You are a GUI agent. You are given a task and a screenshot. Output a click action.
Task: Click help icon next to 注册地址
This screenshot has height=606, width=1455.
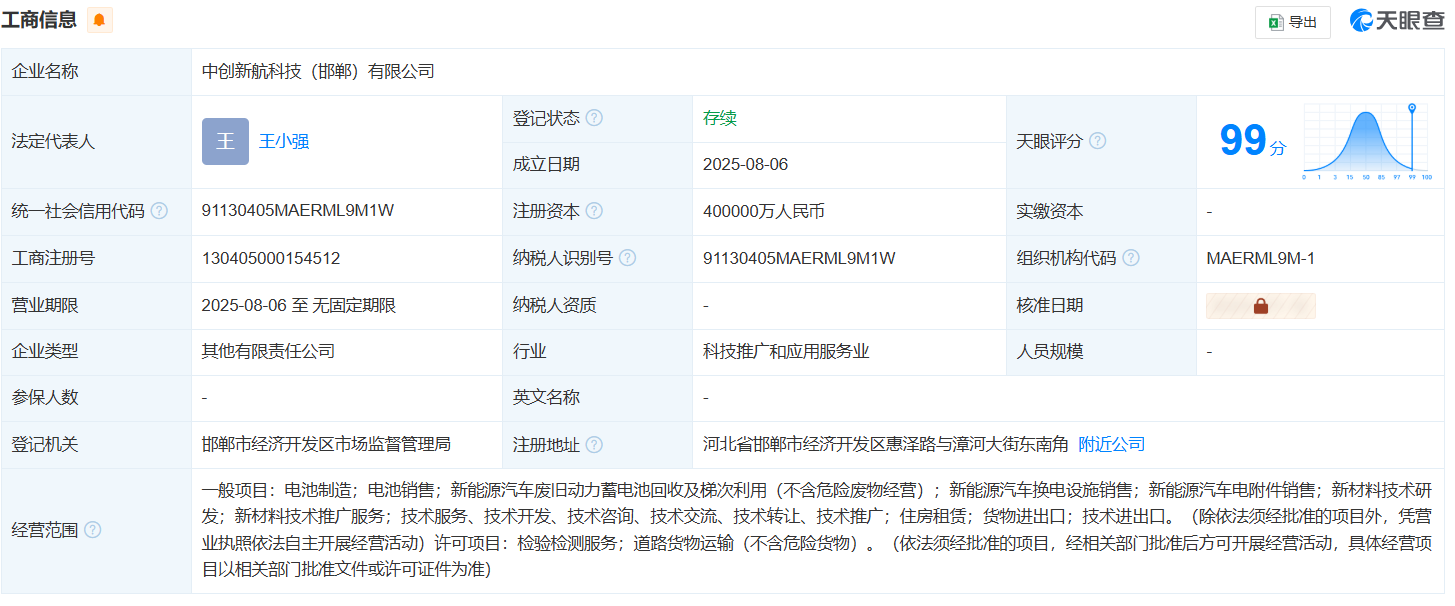coord(594,444)
